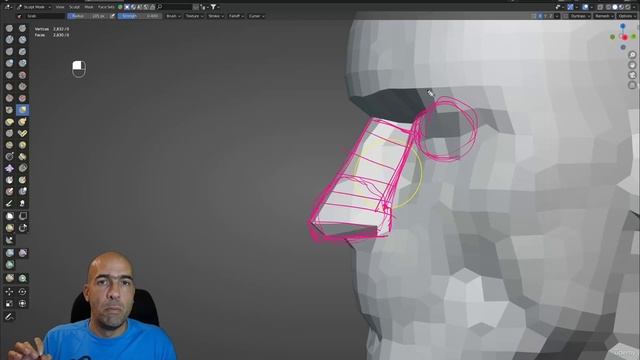Select the Move transform tool

tap(9, 292)
